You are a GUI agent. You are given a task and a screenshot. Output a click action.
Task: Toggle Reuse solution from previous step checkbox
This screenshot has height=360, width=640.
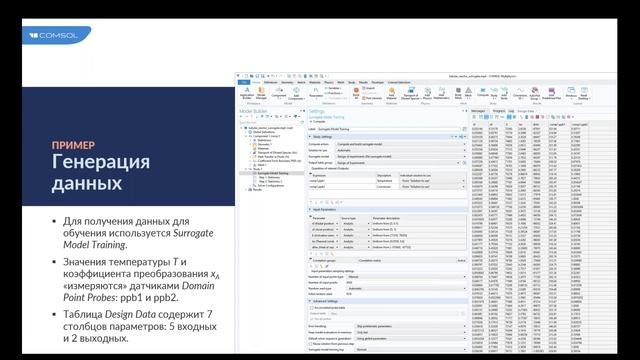pos(311,344)
